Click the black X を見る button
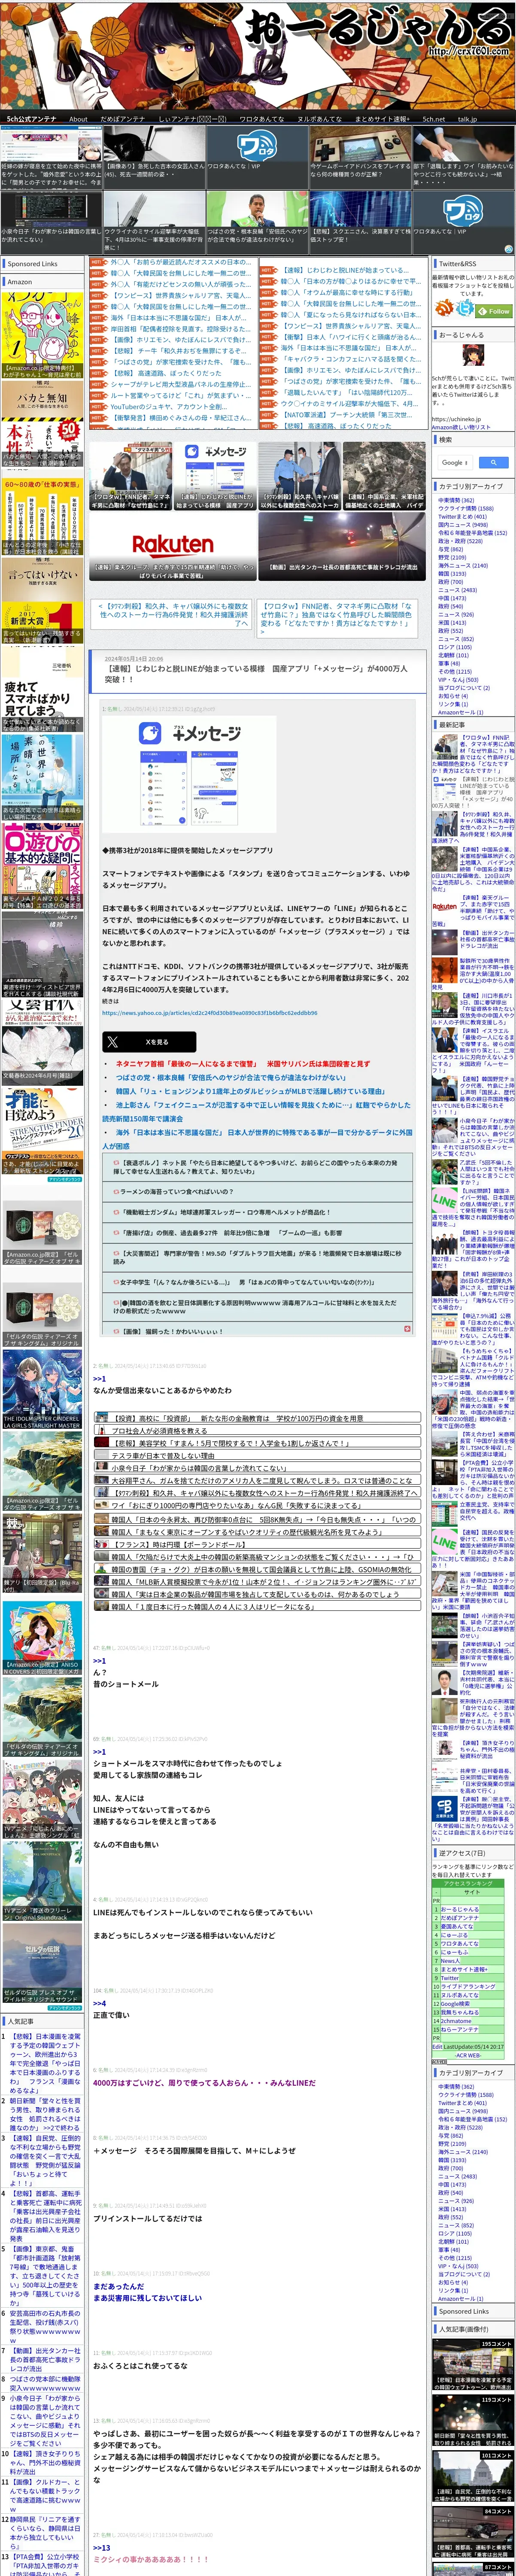Viewport: 516px width, 2576px height. (148, 1041)
